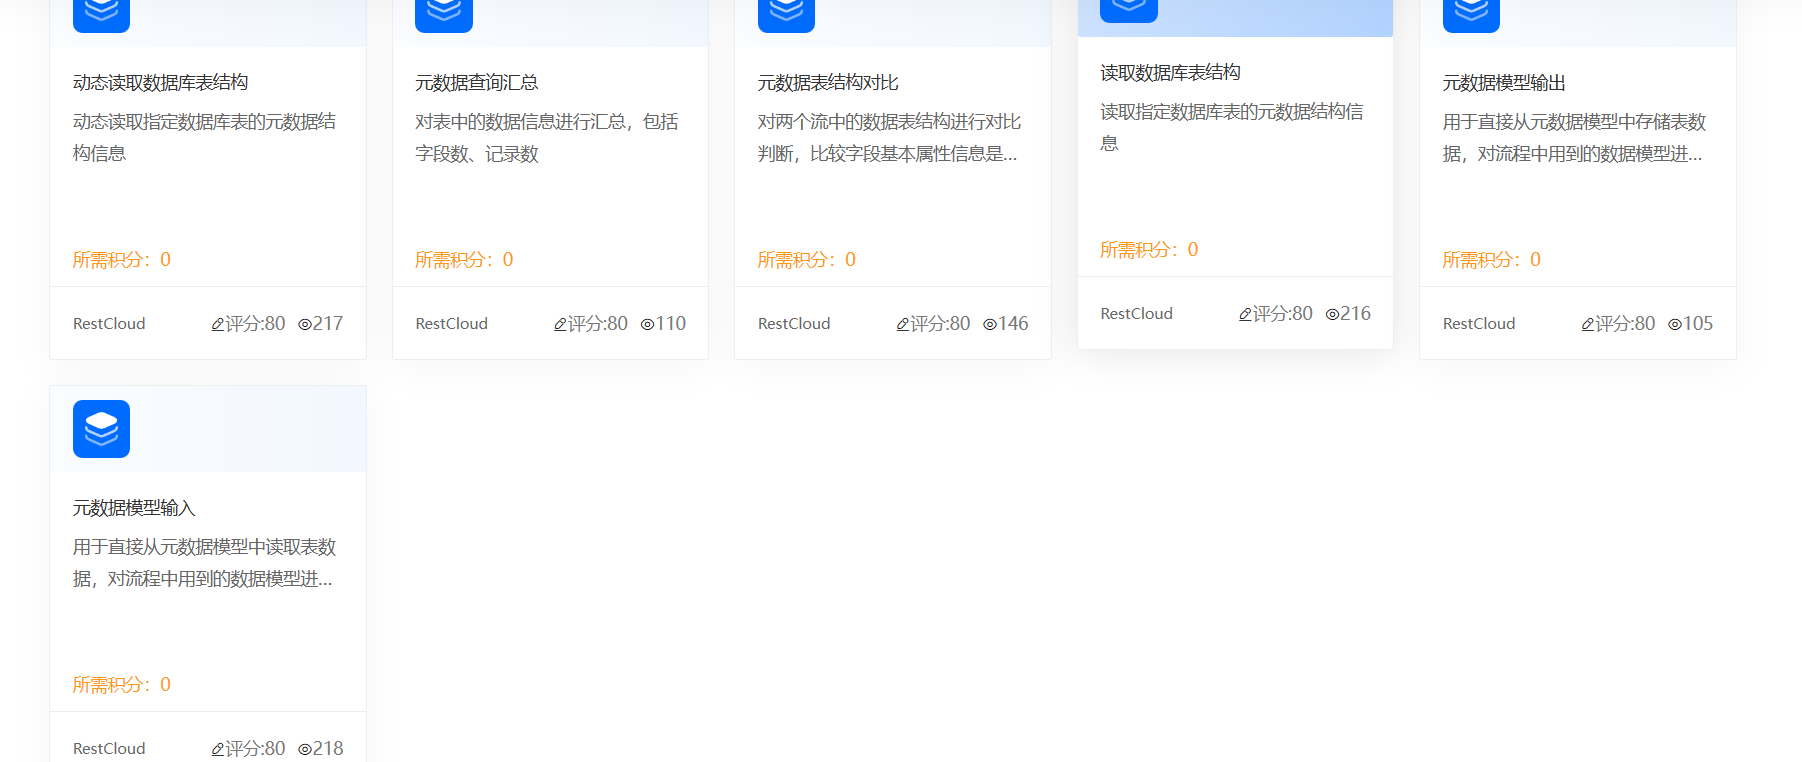Click 评分:80 rating on 动态读取数据库表结构 card
Viewport: 1802px width, 762px height.
point(255,324)
